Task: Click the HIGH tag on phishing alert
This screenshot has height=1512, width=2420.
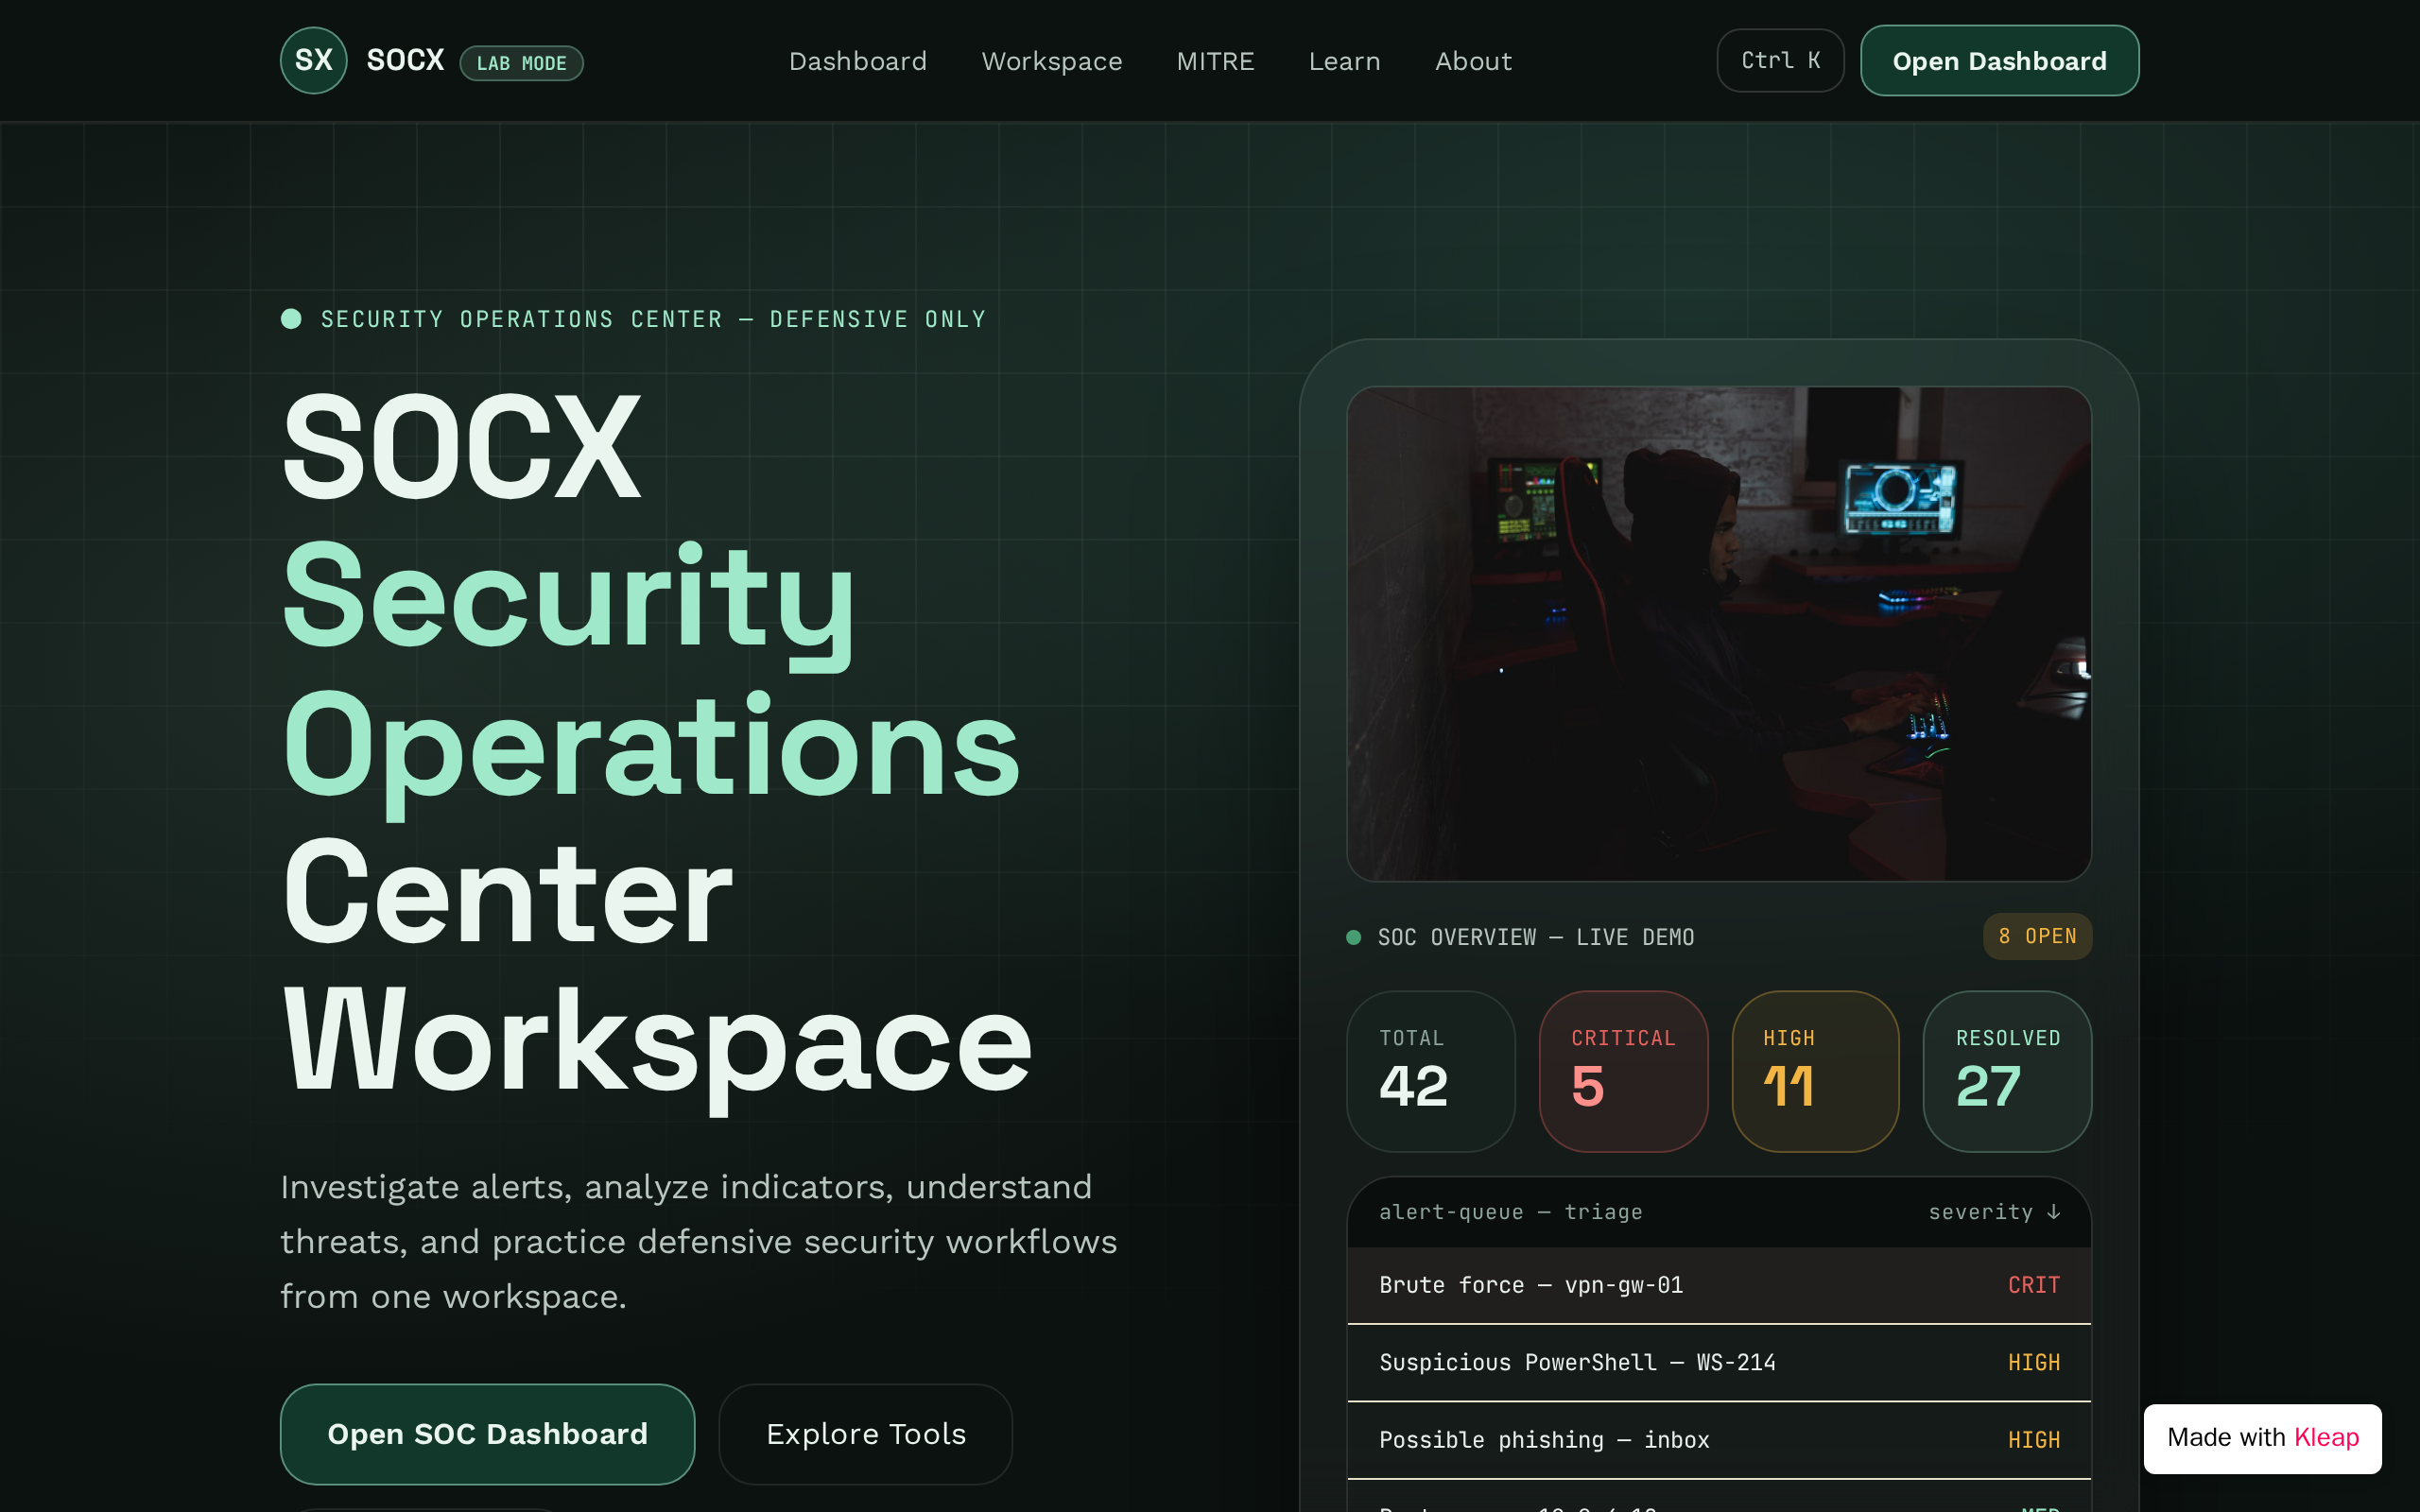Action: (2034, 1440)
